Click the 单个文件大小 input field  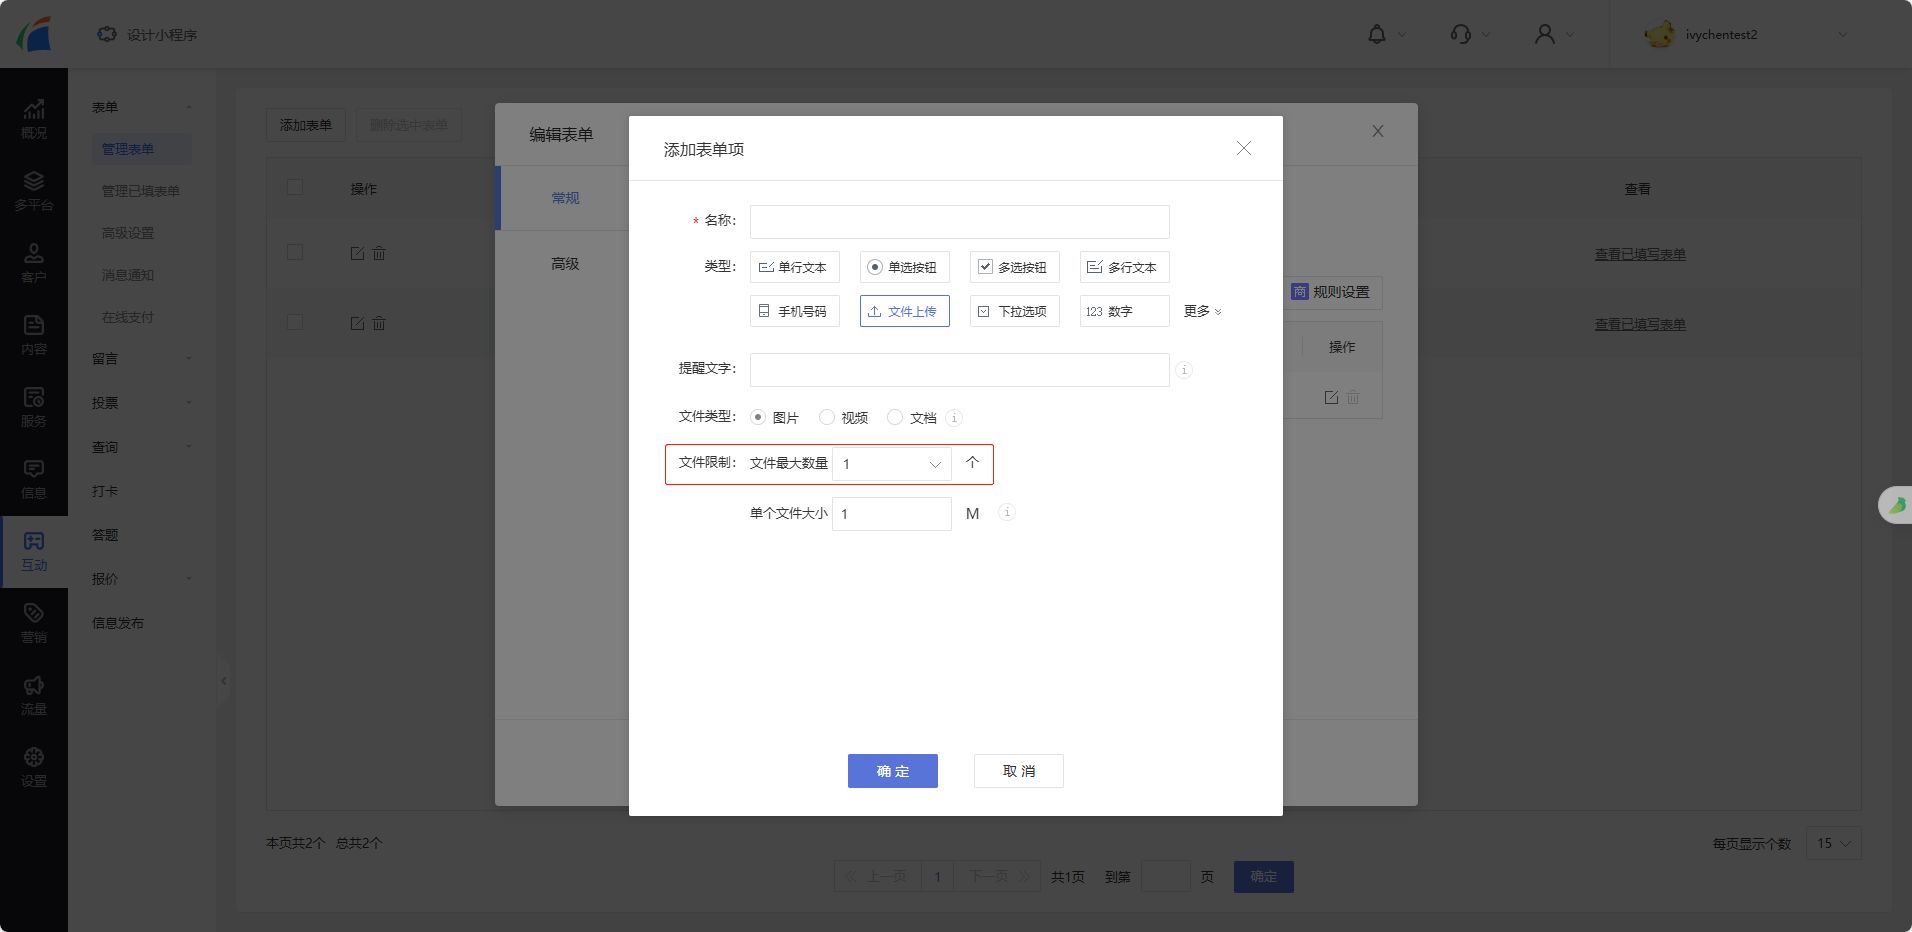pyautogui.click(x=891, y=514)
